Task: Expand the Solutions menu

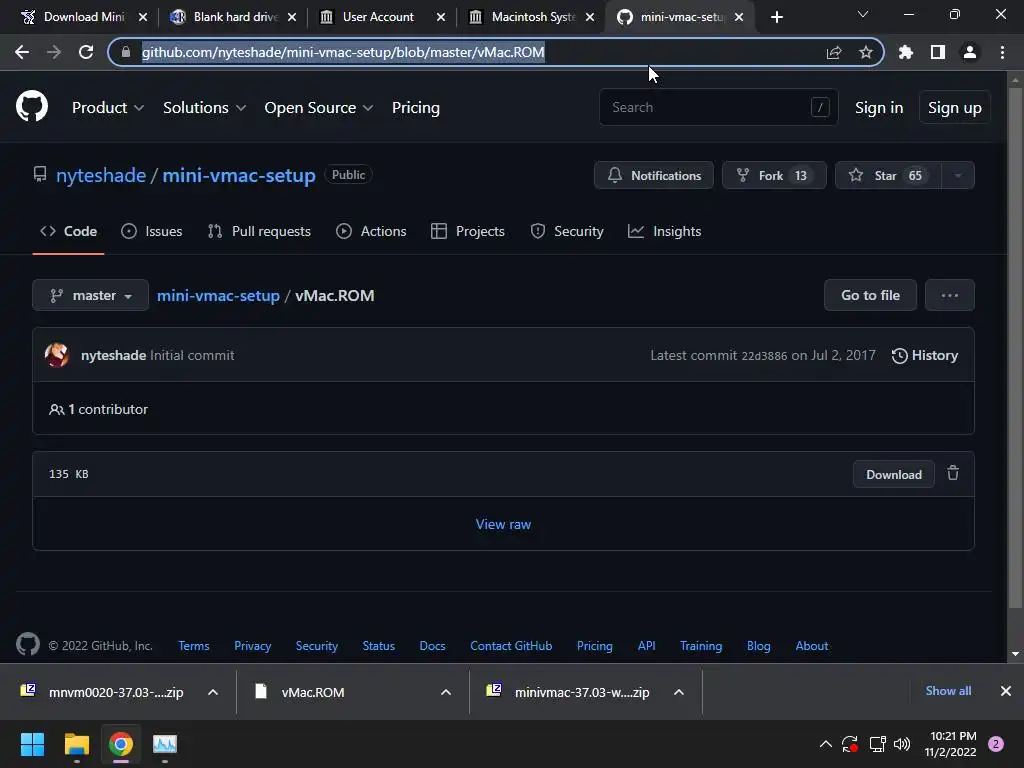Action: (204, 108)
